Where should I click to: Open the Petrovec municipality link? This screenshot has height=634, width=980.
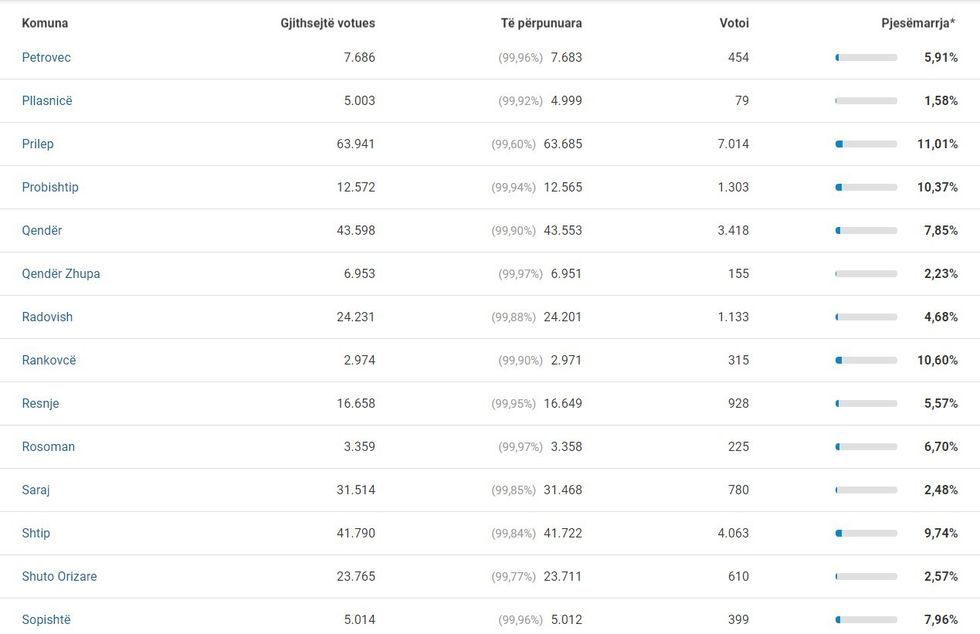(46, 58)
